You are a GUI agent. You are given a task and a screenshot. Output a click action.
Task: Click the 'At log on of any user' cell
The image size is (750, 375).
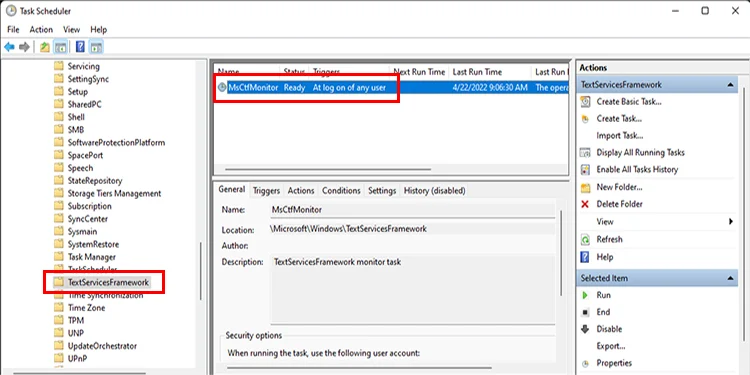coord(349,88)
